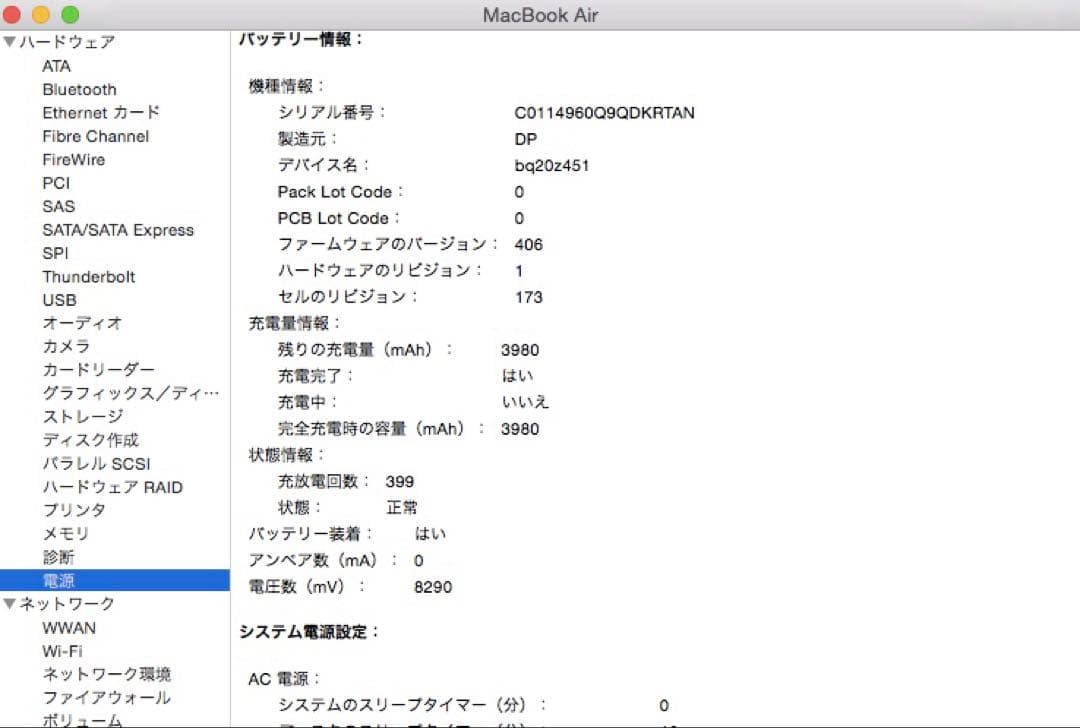Collapse the ネットワーク section triangle

point(10,604)
